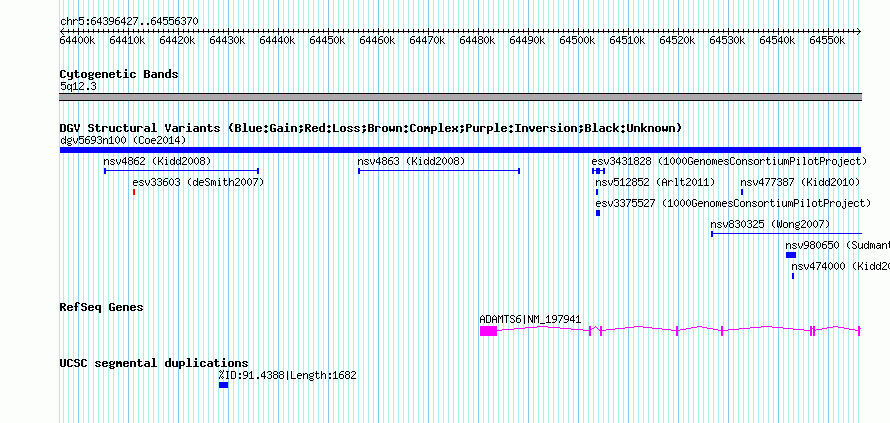This screenshot has width=890, height=423.
Task: Click the nsv477387 (Kidd2010) marker
Action: (x=742, y=192)
